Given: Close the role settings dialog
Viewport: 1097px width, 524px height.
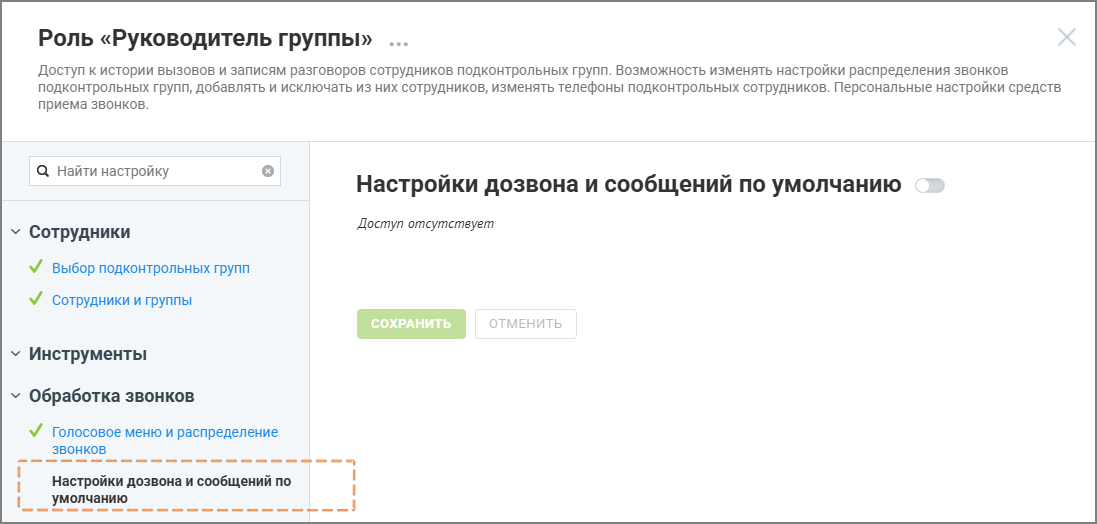Looking at the screenshot, I should (x=1066, y=37).
